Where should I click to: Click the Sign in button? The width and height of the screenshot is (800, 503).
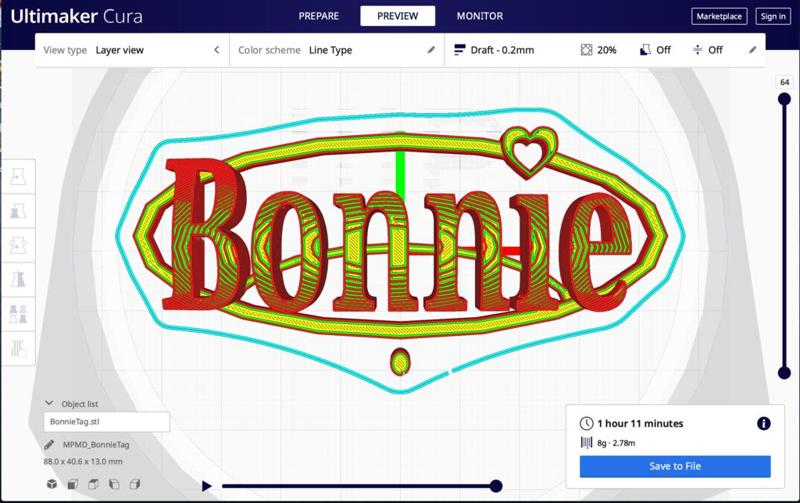coord(772,16)
